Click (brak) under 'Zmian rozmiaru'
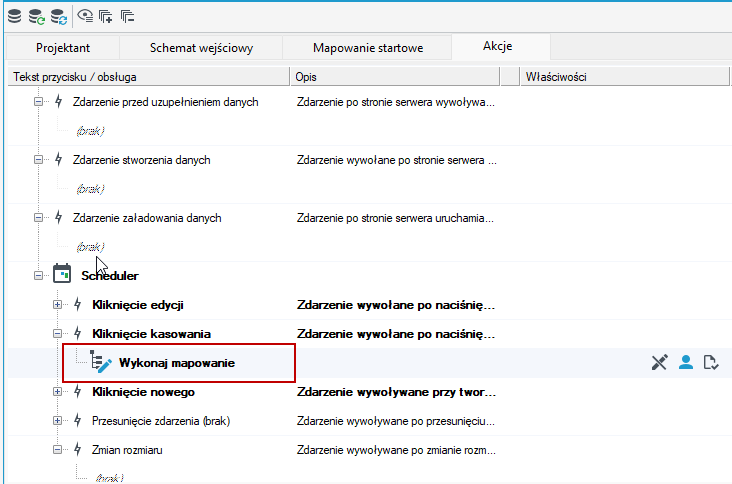Image resolution: width=732 pixels, height=484 pixels. coord(109,478)
